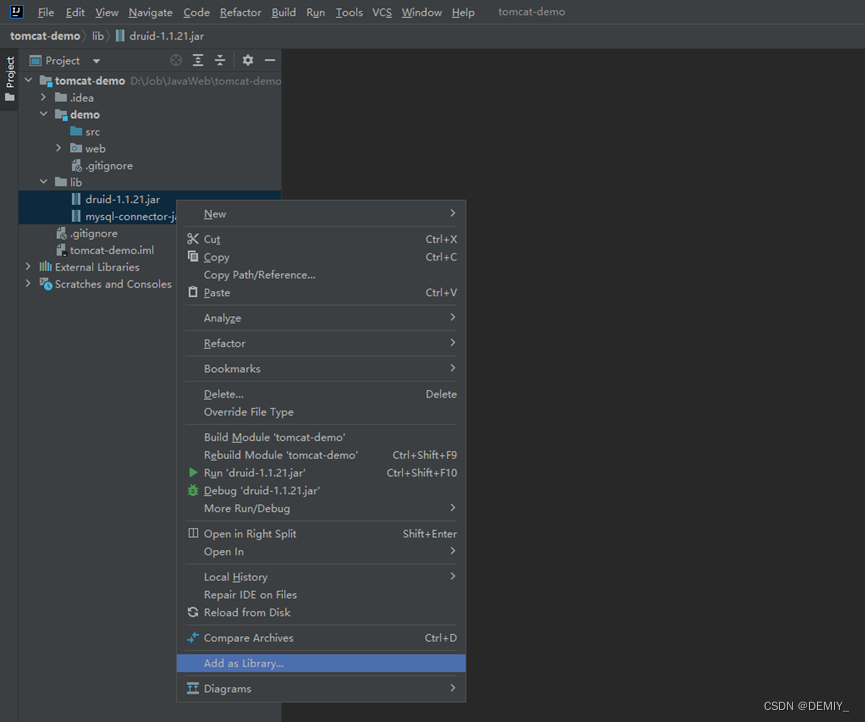Open the Help menu

tap(463, 12)
